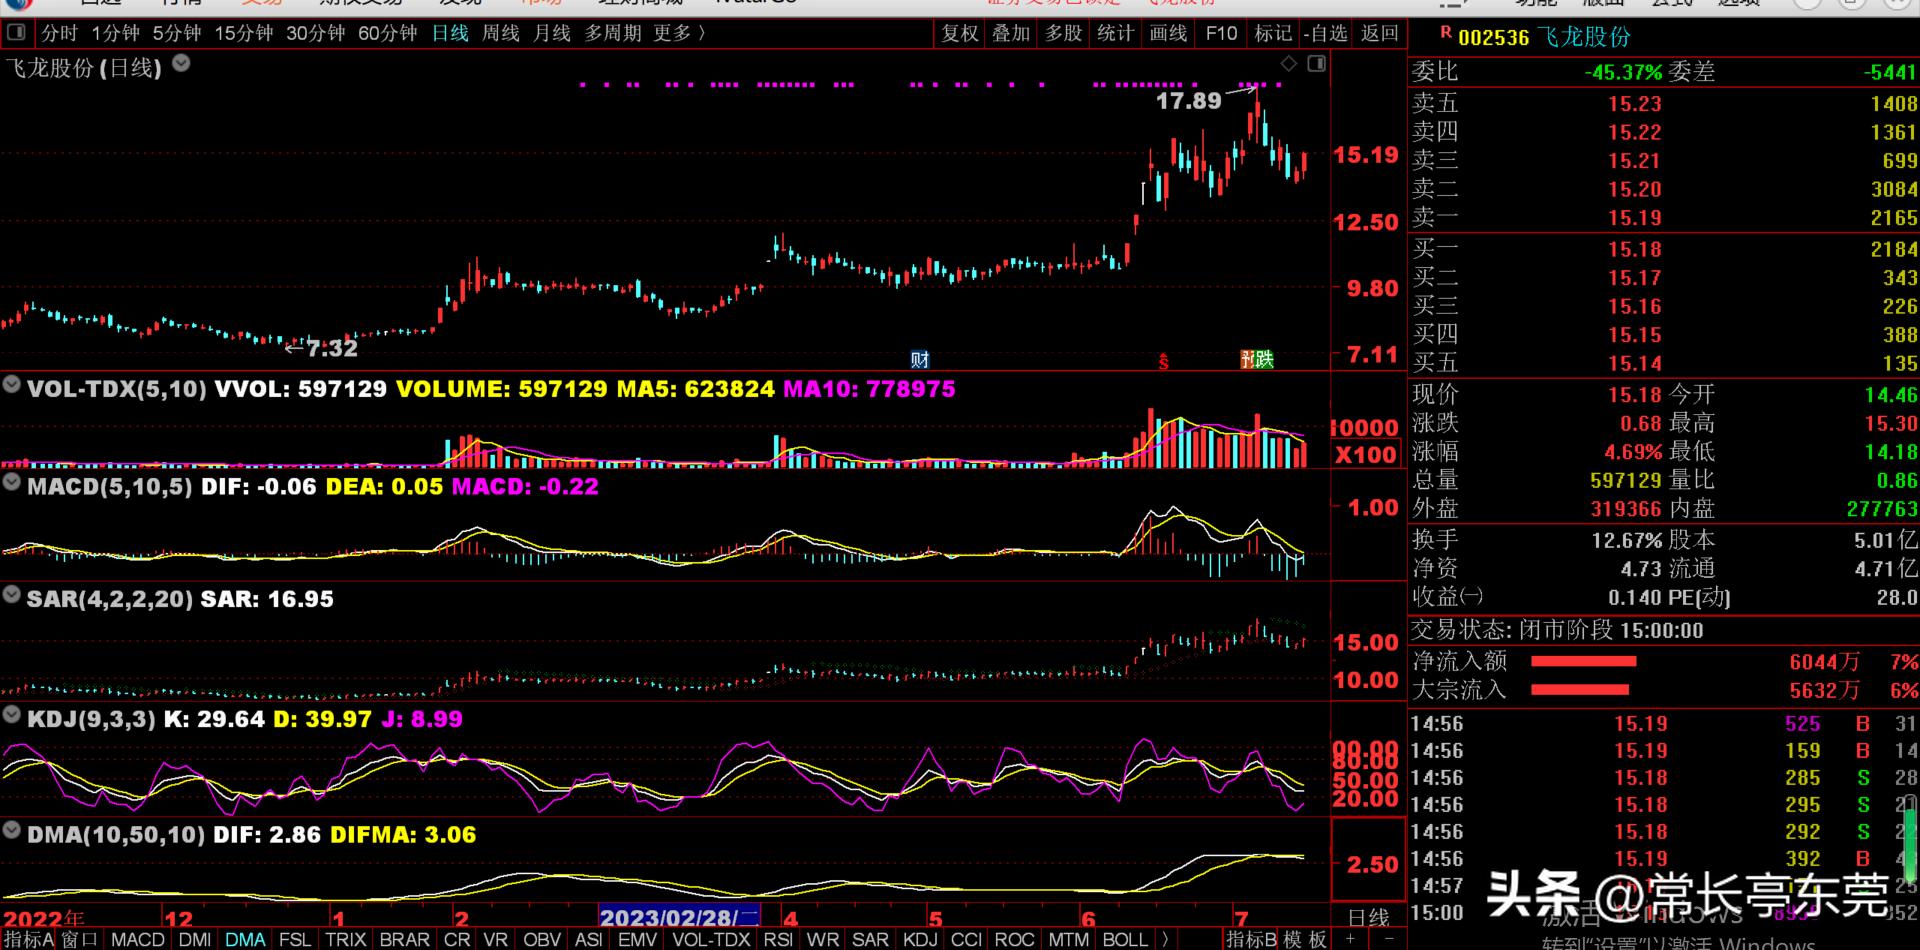Switch to 30分钟 period
Image resolution: width=1920 pixels, height=950 pixels.
[x=316, y=33]
